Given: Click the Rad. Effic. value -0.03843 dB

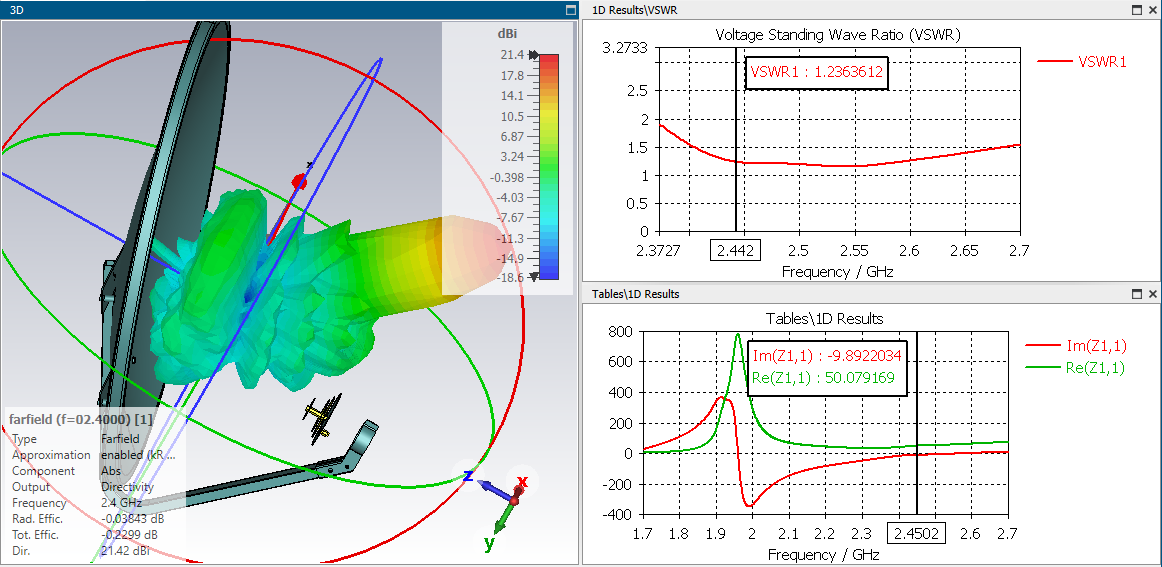Looking at the screenshot, I should click(132, 519).
